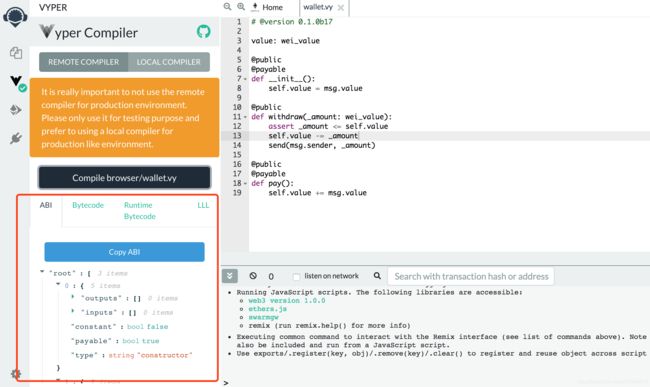The width and height of the screenshot is (650, 387).
Task: Click line 12 assert _amount <= self.value
Action: (x=328, y=126)
